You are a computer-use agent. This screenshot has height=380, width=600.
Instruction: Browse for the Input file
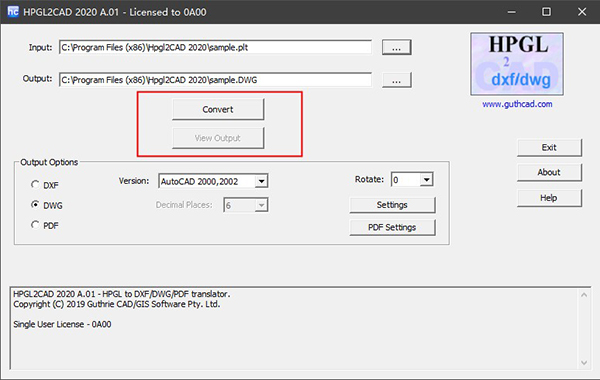pyautogui.click(x=396, y=47)
